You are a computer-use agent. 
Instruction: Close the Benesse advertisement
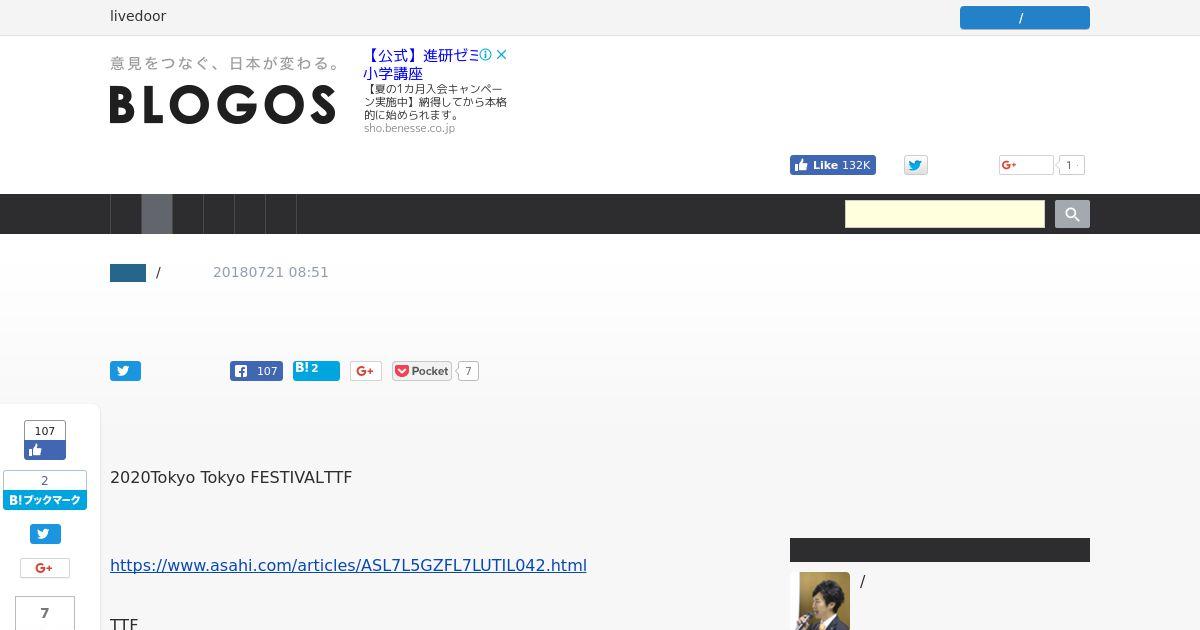(x=502, y=55)
